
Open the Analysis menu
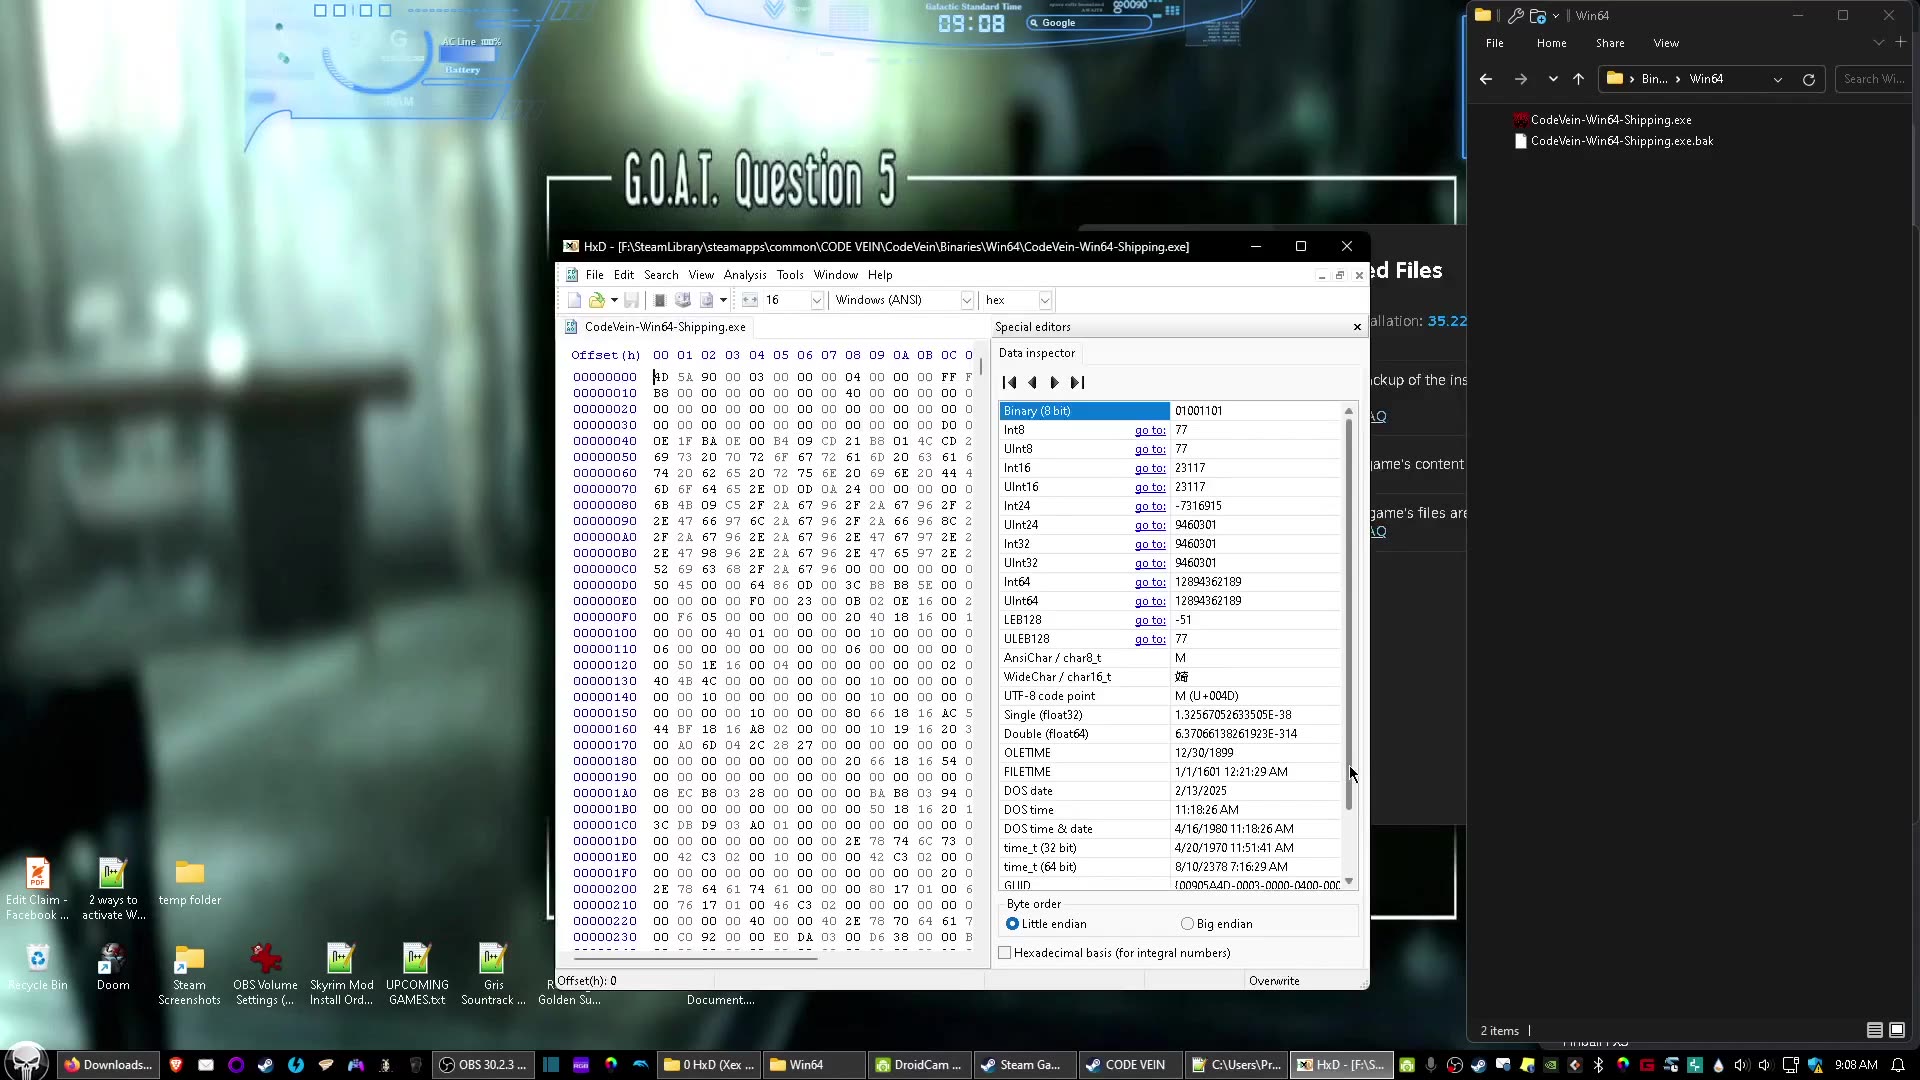pyautogui.click(x=745, y=275)
